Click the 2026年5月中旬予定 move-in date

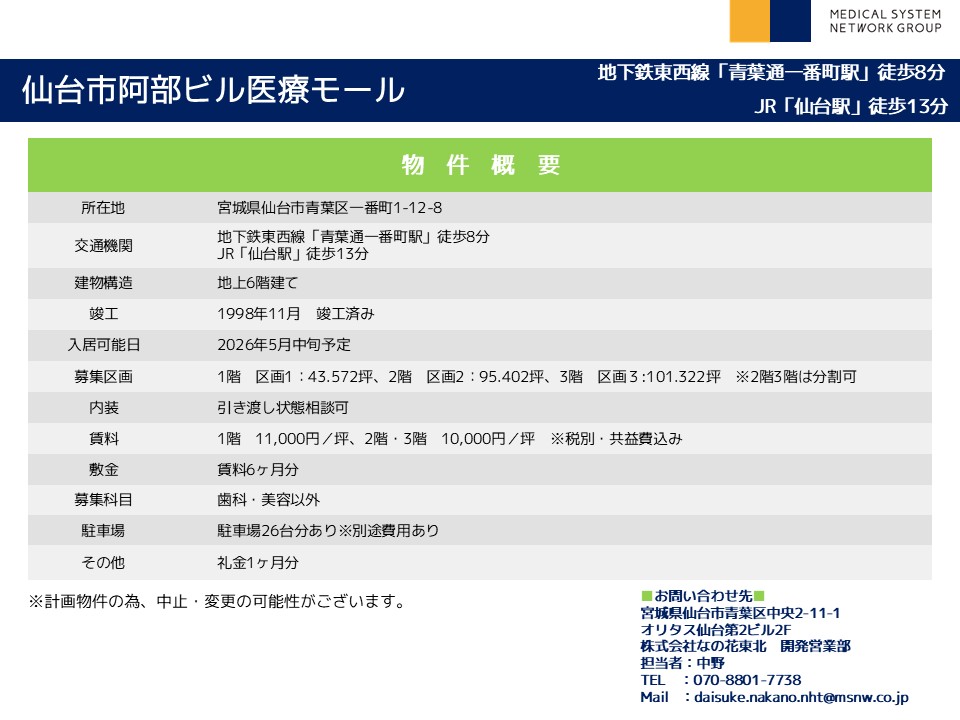(284, 345)
